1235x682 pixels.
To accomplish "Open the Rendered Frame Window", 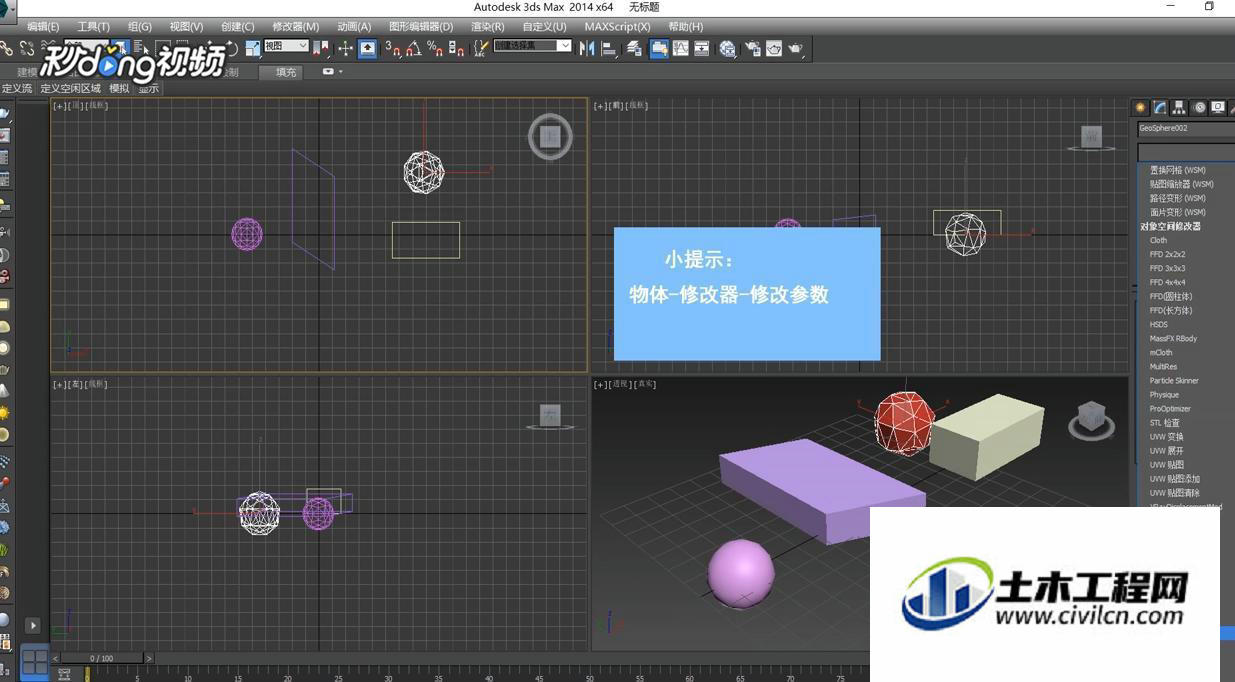I will 774,47.
